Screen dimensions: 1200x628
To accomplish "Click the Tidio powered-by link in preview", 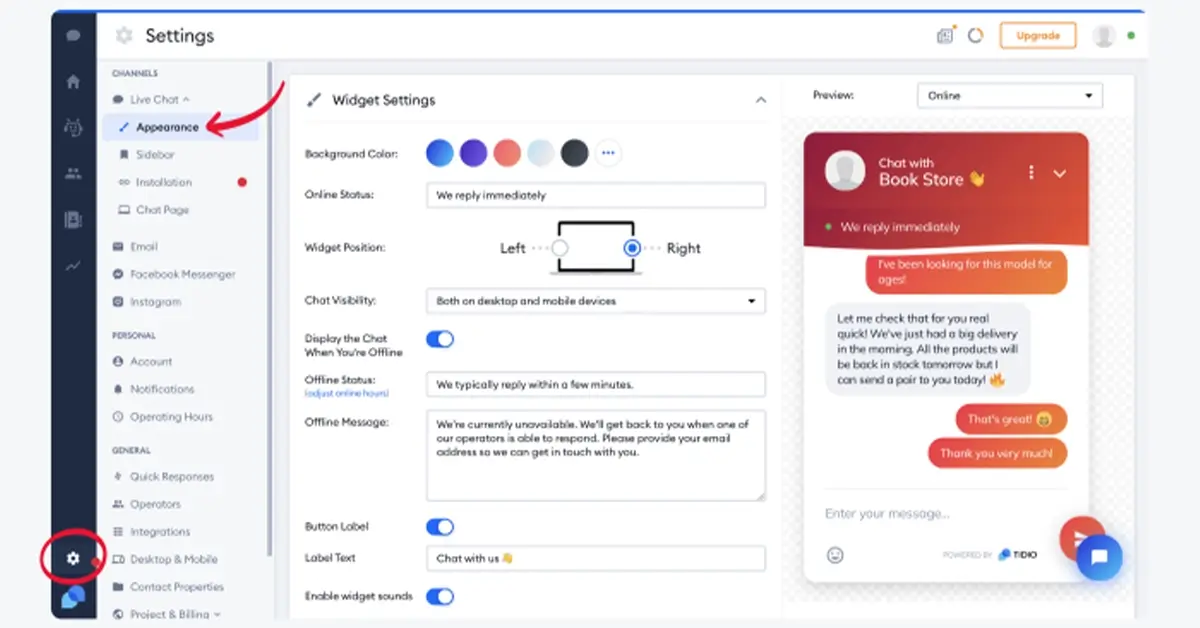I will coord(1018,554).
